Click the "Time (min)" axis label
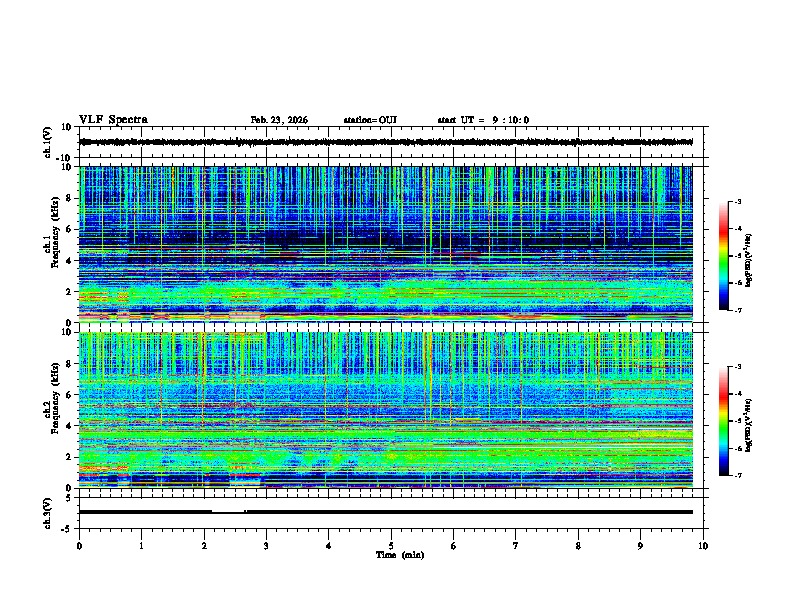The width and height of the screenshot is (792, 612). (x=400, y=555)
